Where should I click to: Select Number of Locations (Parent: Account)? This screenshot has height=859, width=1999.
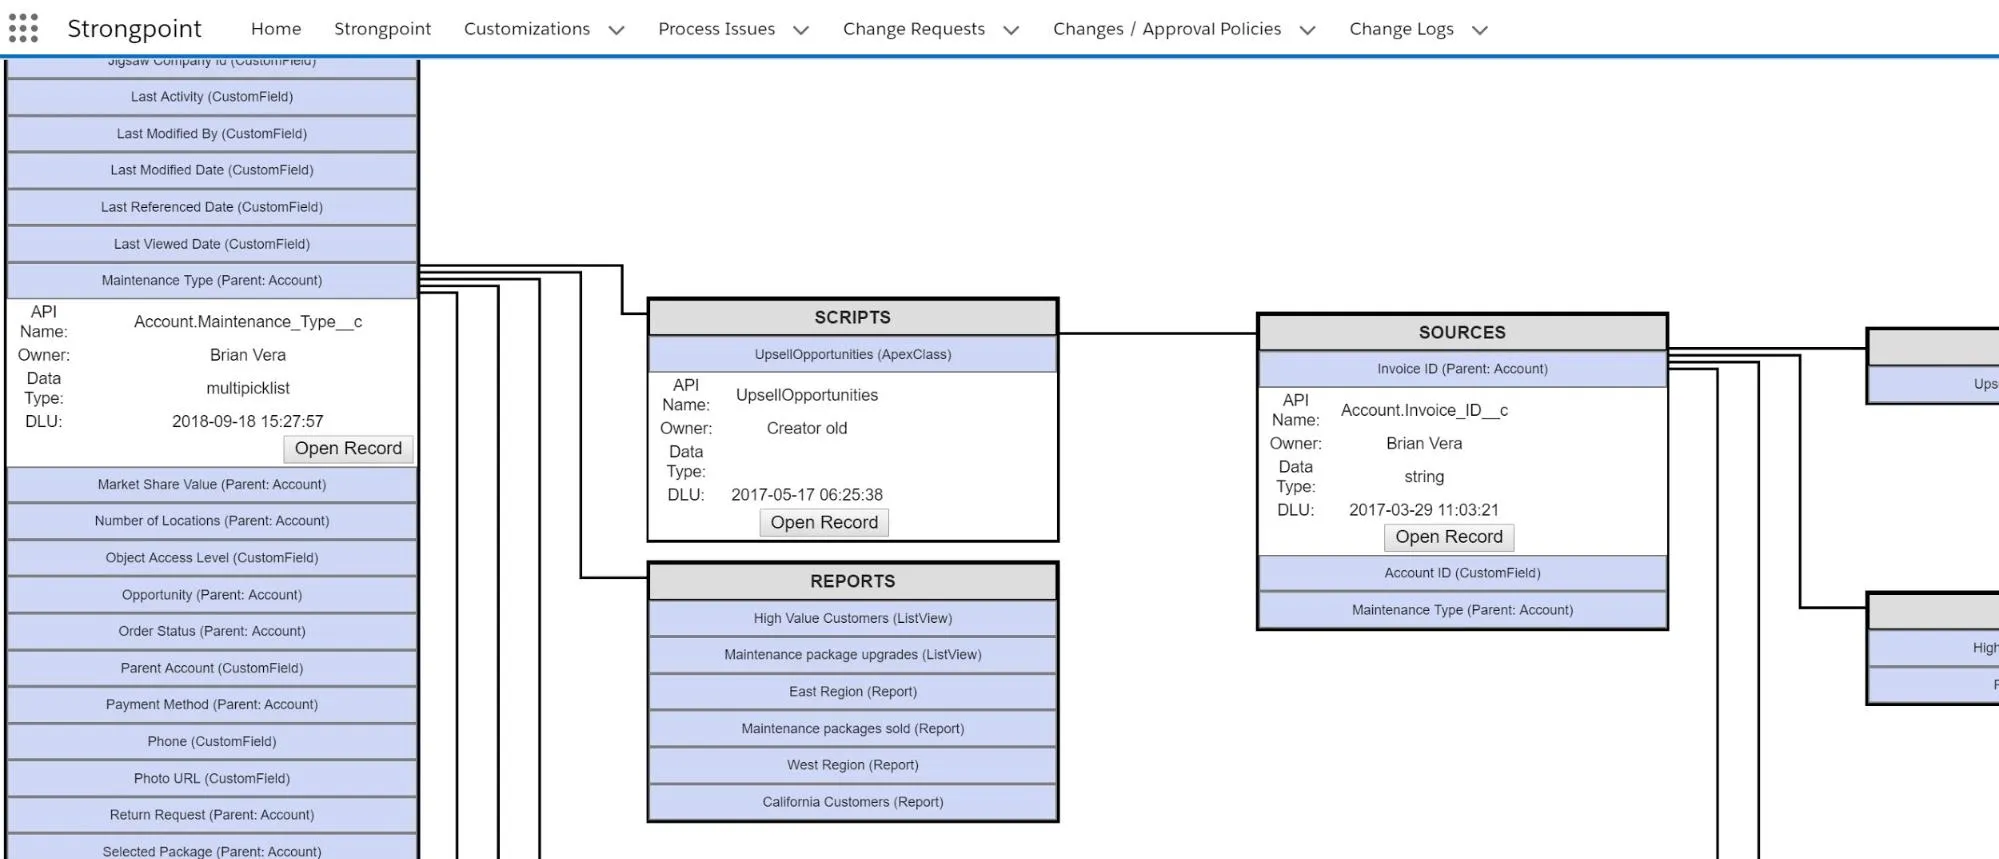tap(212, 521)
